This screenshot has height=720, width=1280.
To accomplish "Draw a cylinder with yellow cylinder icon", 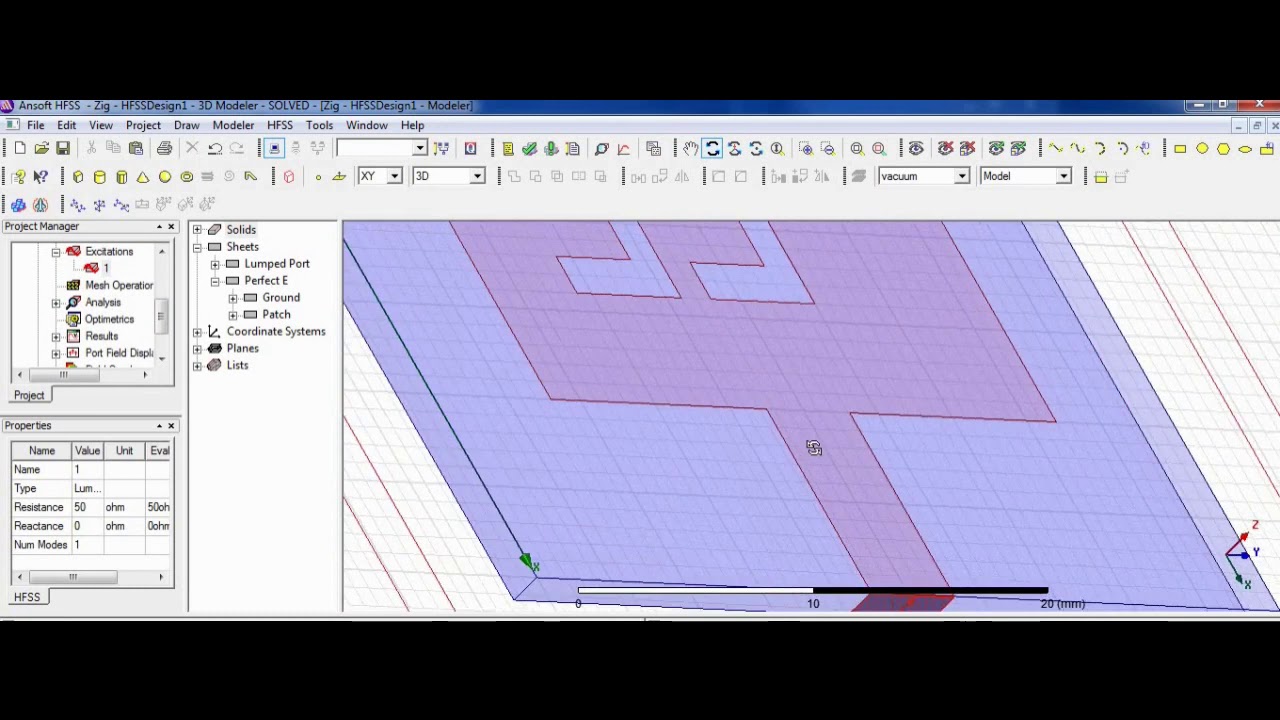I will point(99,176).
